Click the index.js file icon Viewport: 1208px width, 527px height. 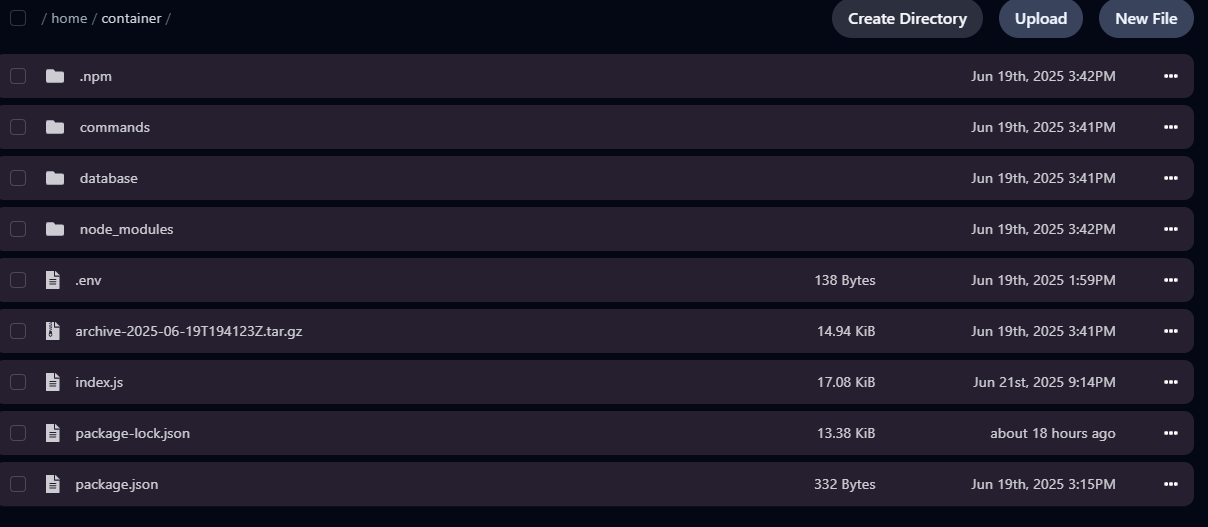point(53,382)
